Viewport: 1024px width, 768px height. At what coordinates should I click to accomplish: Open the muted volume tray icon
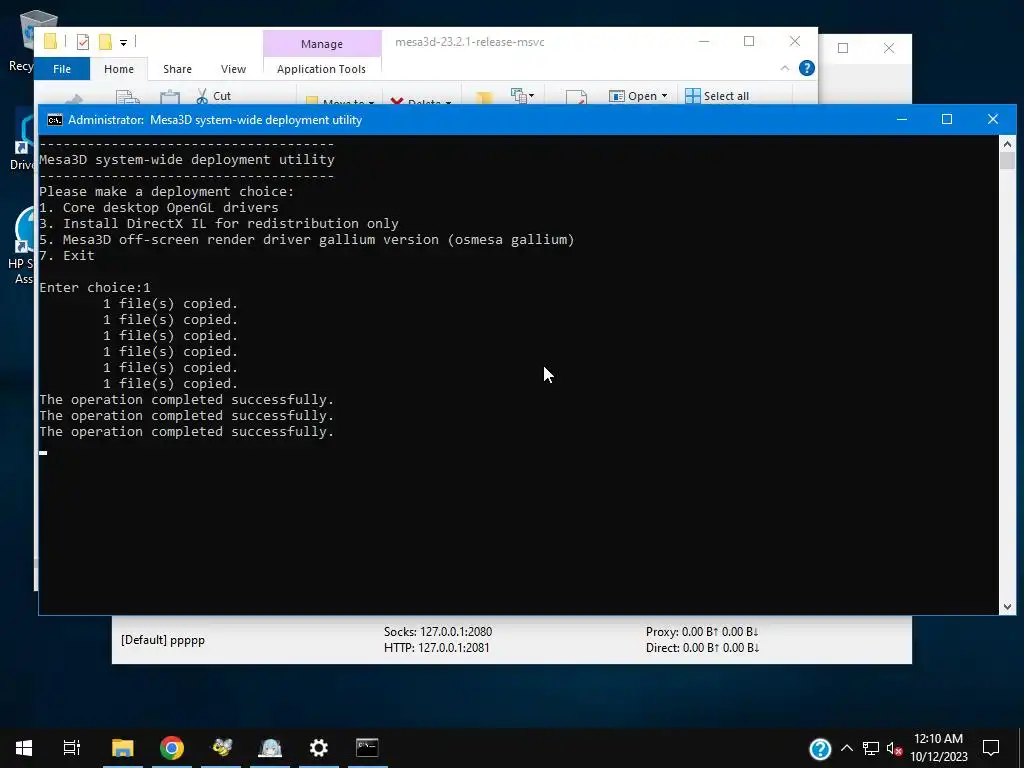[x=895, y=748]
